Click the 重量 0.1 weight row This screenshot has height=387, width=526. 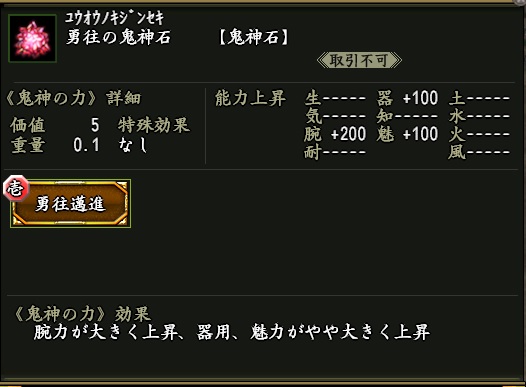[x=55, y=146]
